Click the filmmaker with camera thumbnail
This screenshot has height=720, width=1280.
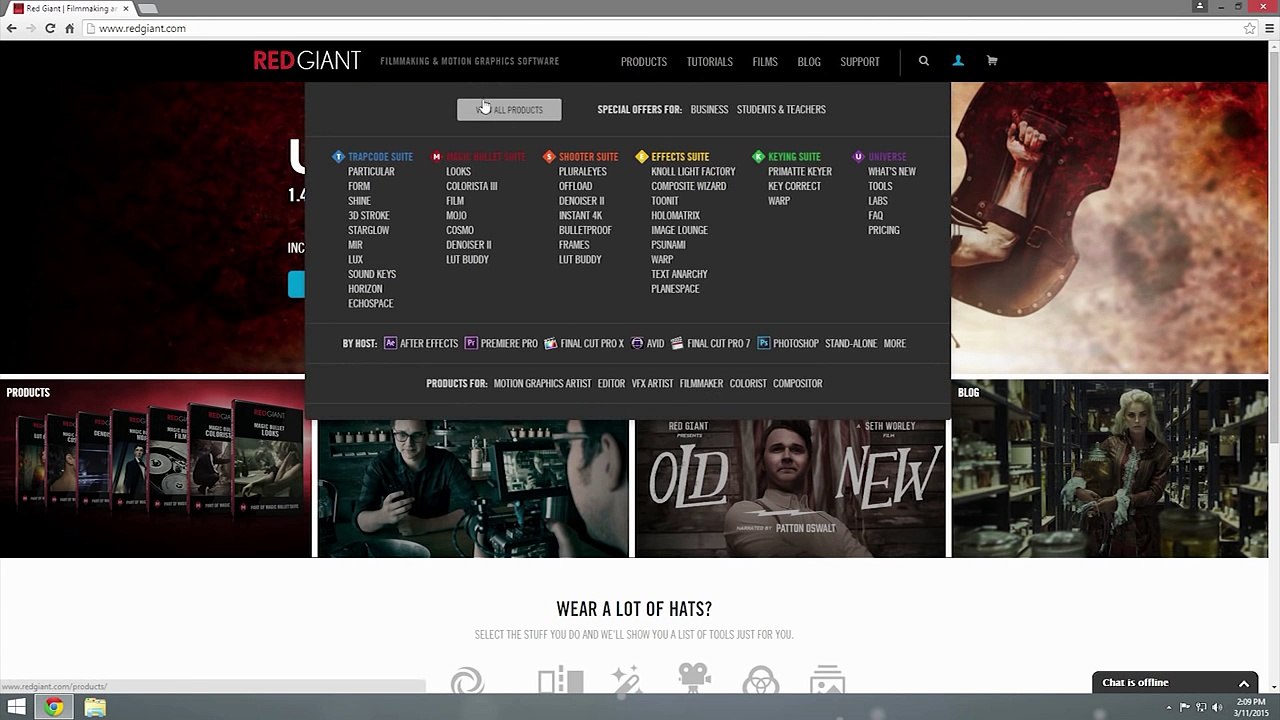tap(473, 488)
